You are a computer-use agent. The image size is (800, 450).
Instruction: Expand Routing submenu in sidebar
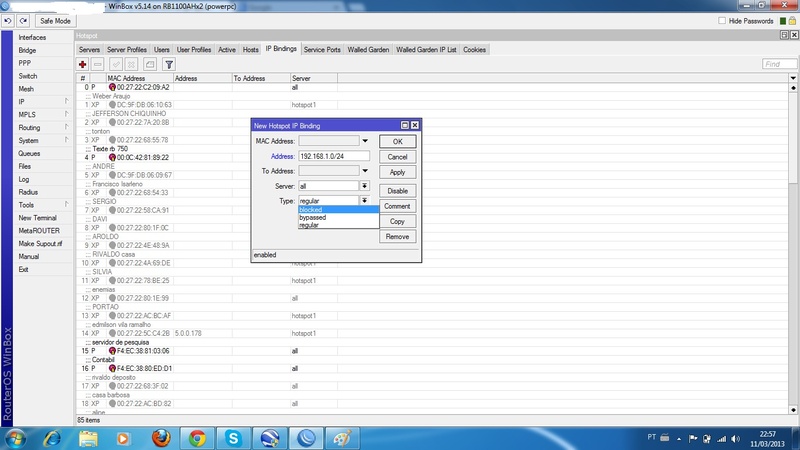(66, 127)
